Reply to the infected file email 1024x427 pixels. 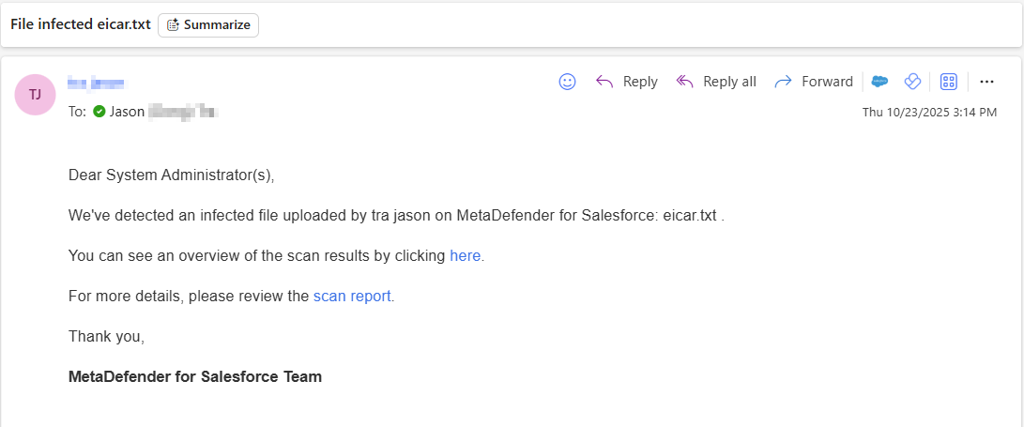627,82
